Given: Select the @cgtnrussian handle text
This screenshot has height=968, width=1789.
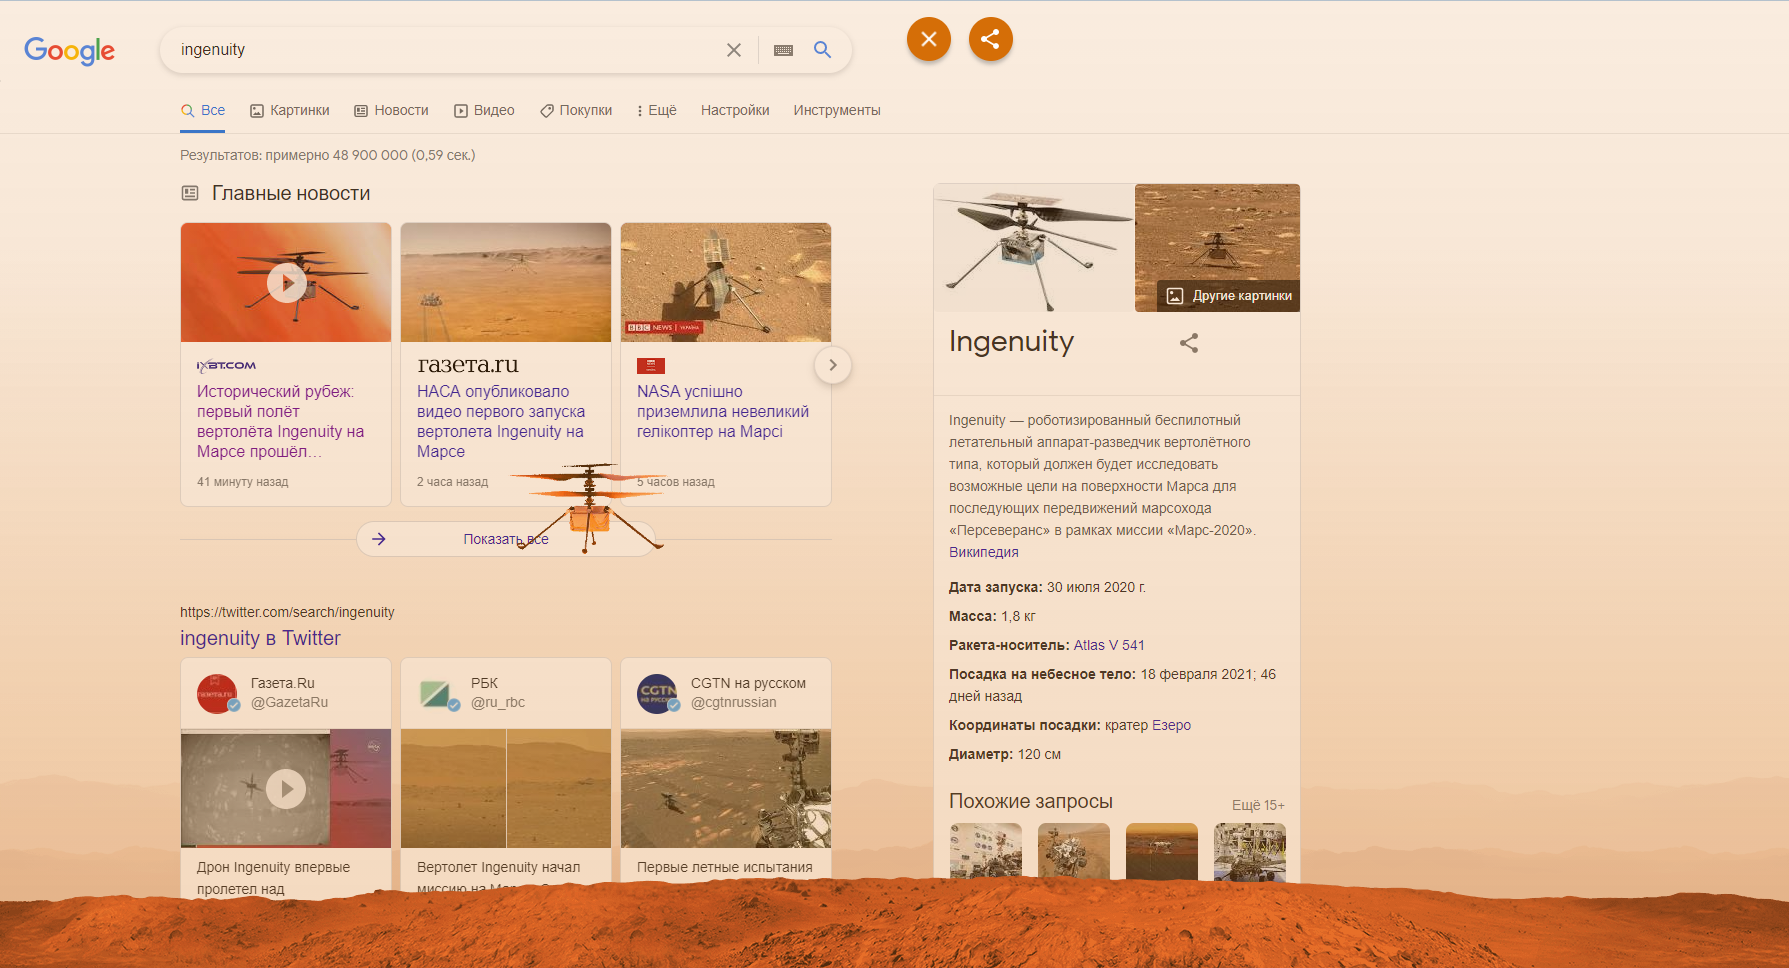Looking at the screenshot, I should pyautogui.click(x=734, y=703).
